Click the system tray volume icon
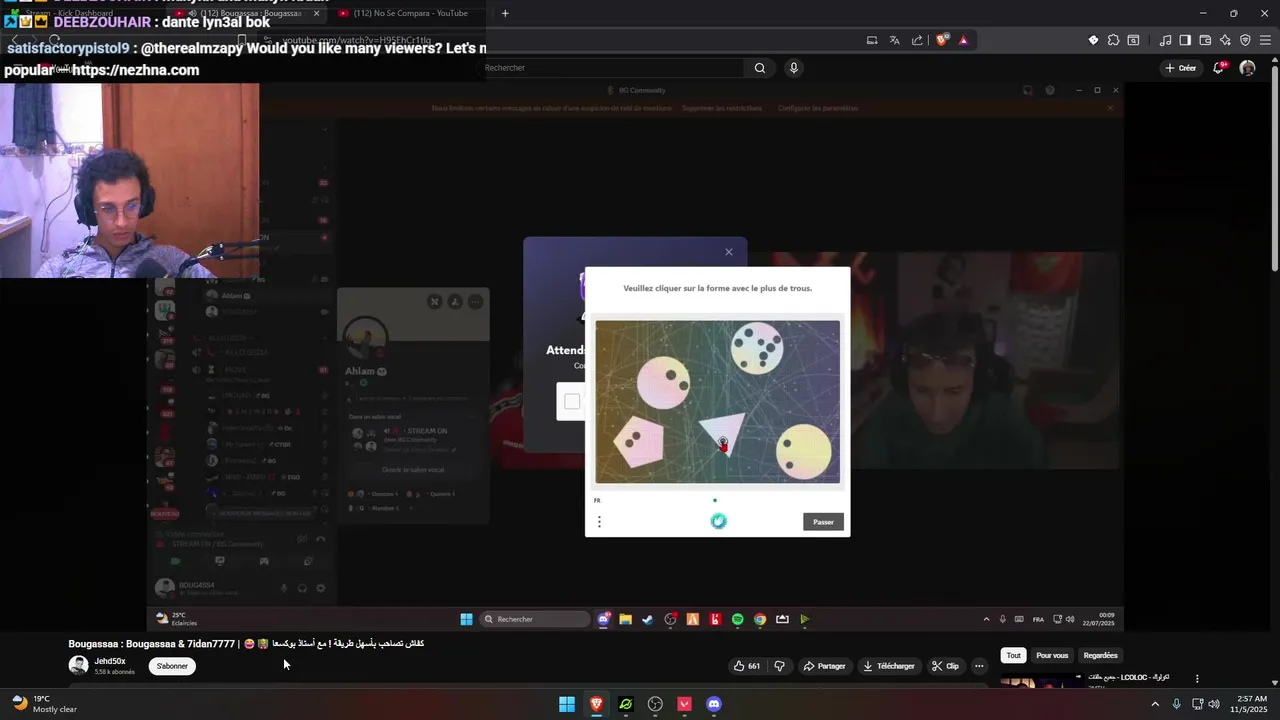 [1214, 704]
